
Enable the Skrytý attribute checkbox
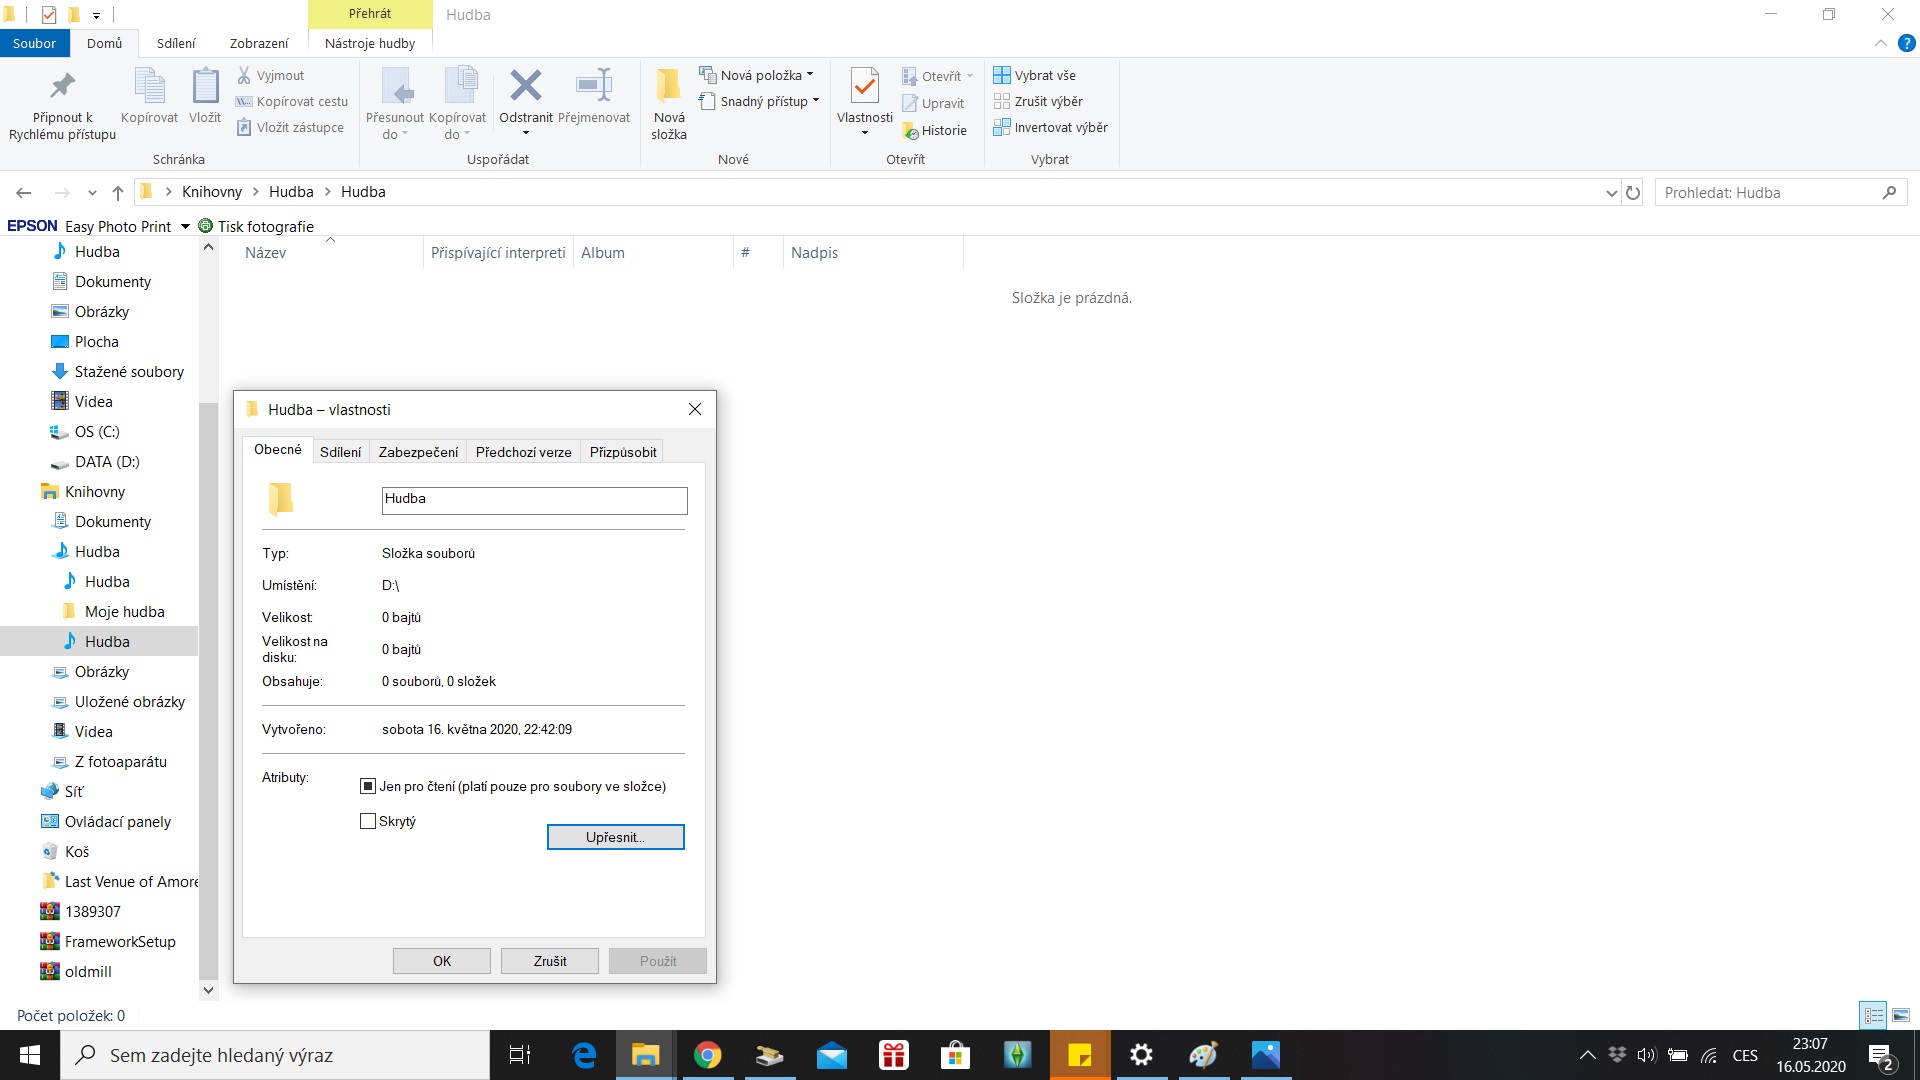pos(368,821)
